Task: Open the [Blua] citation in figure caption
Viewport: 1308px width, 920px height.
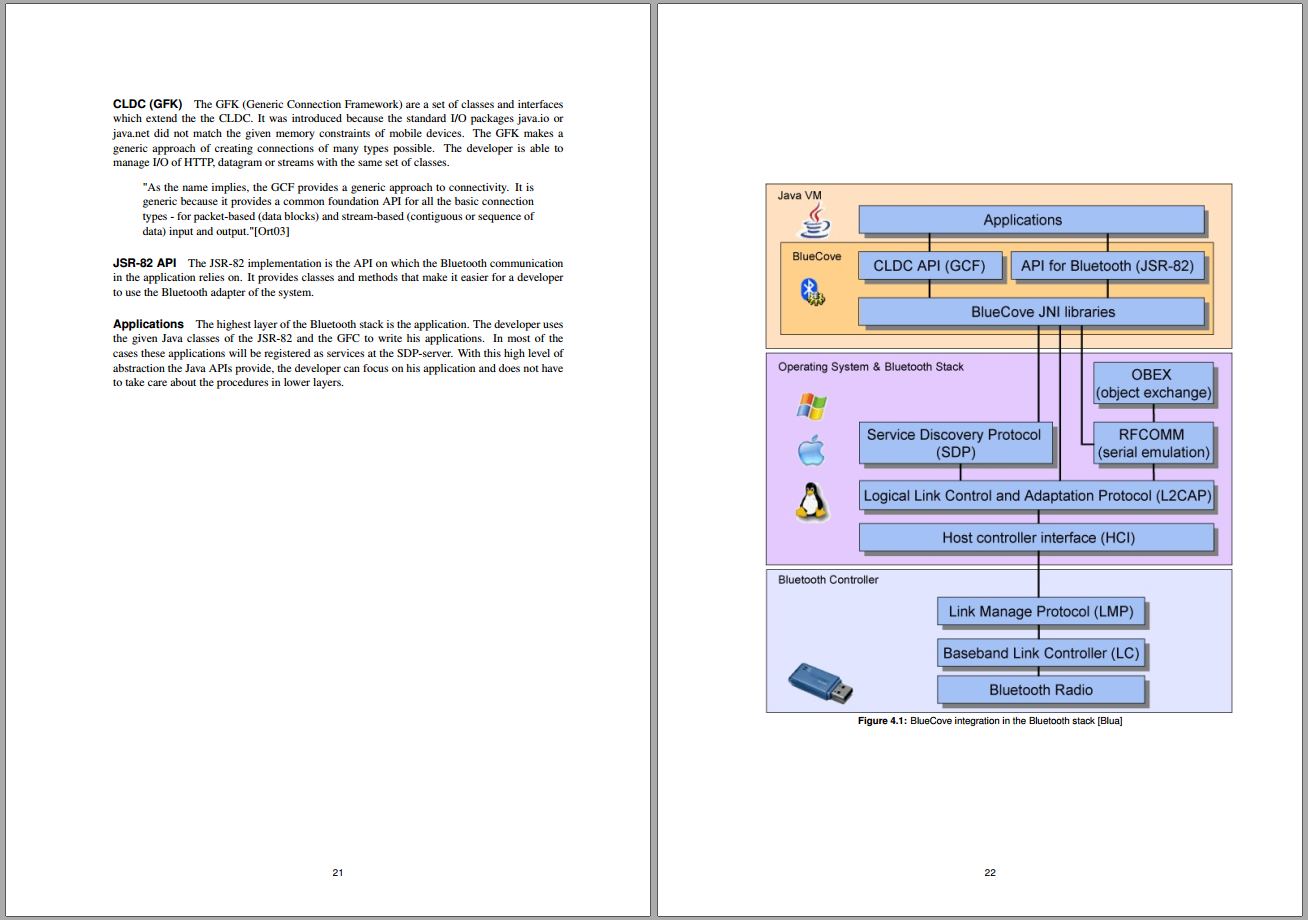Action: (x=1109, y=721)
